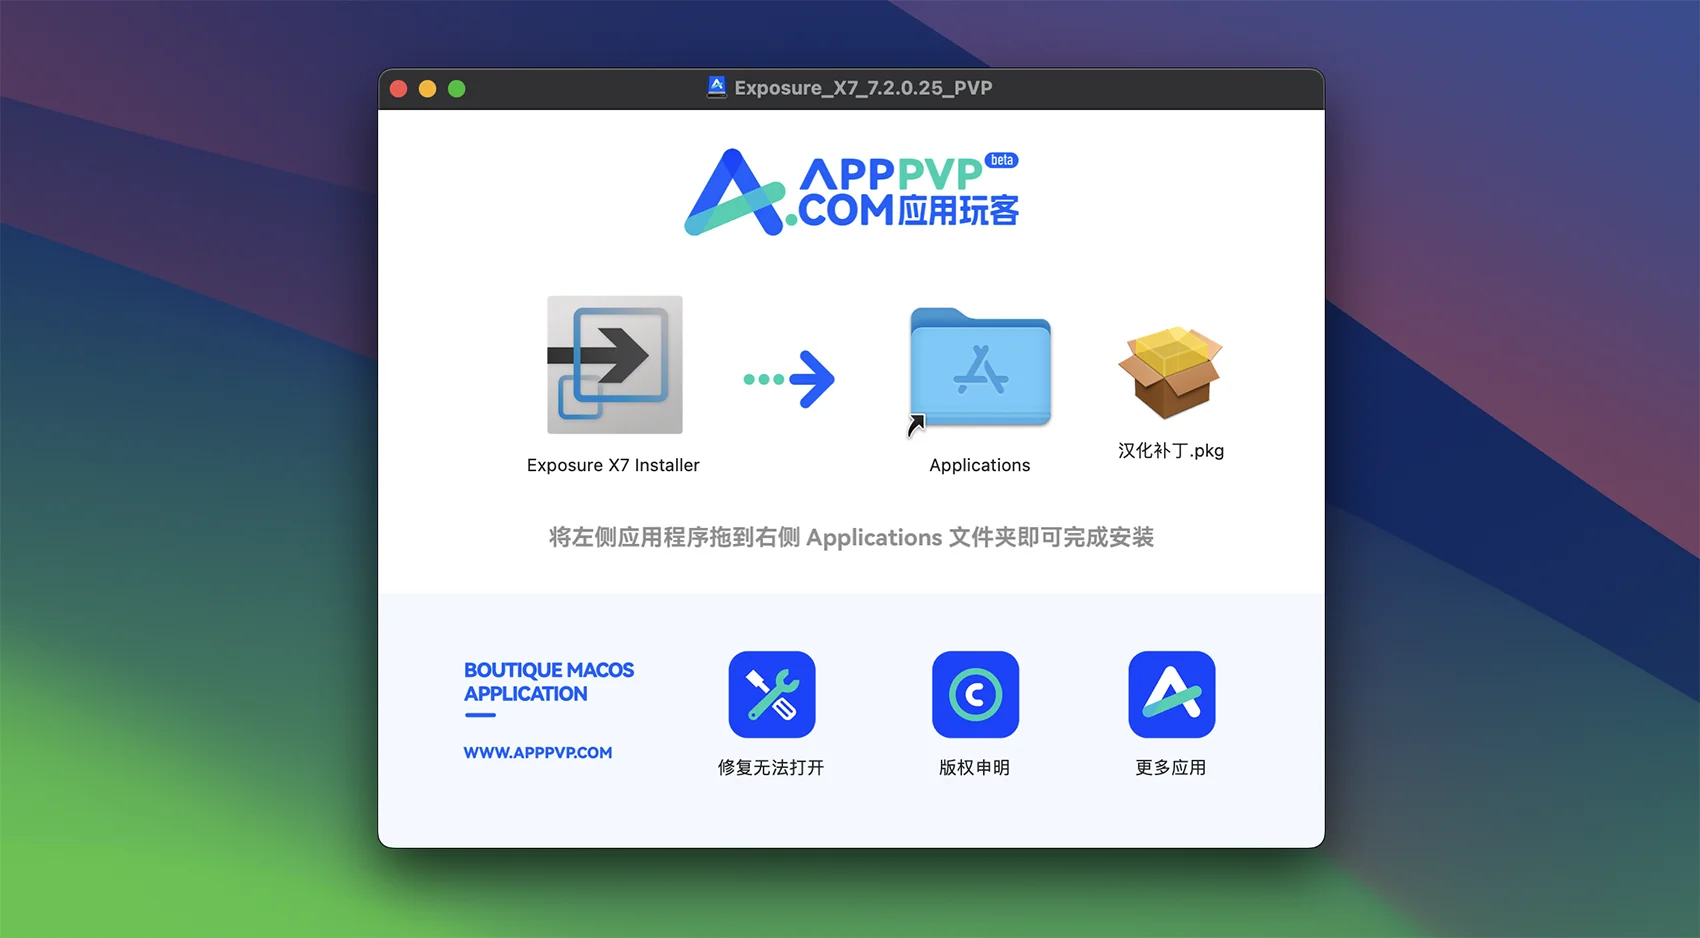
Task: Zoom the window with green button
Action: [457, 89]
